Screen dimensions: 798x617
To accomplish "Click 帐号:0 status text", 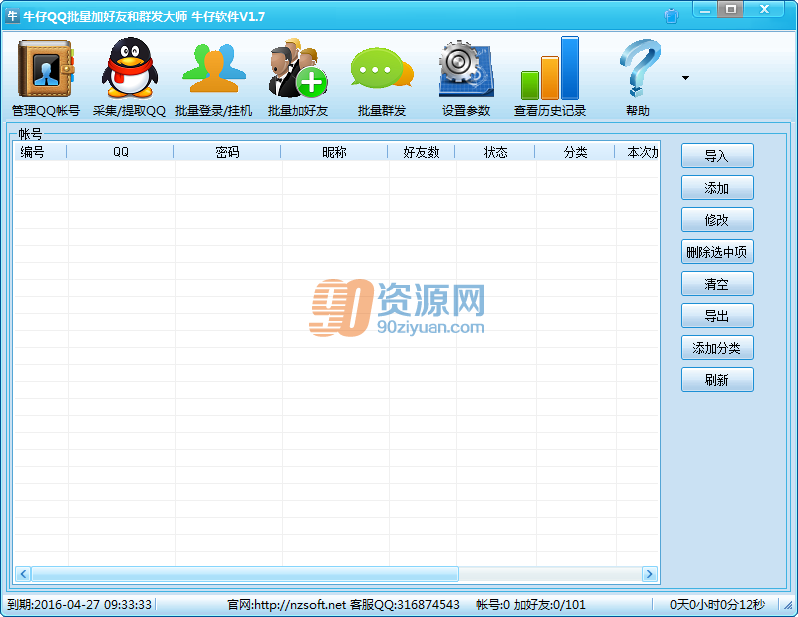I will click(493, 605).
